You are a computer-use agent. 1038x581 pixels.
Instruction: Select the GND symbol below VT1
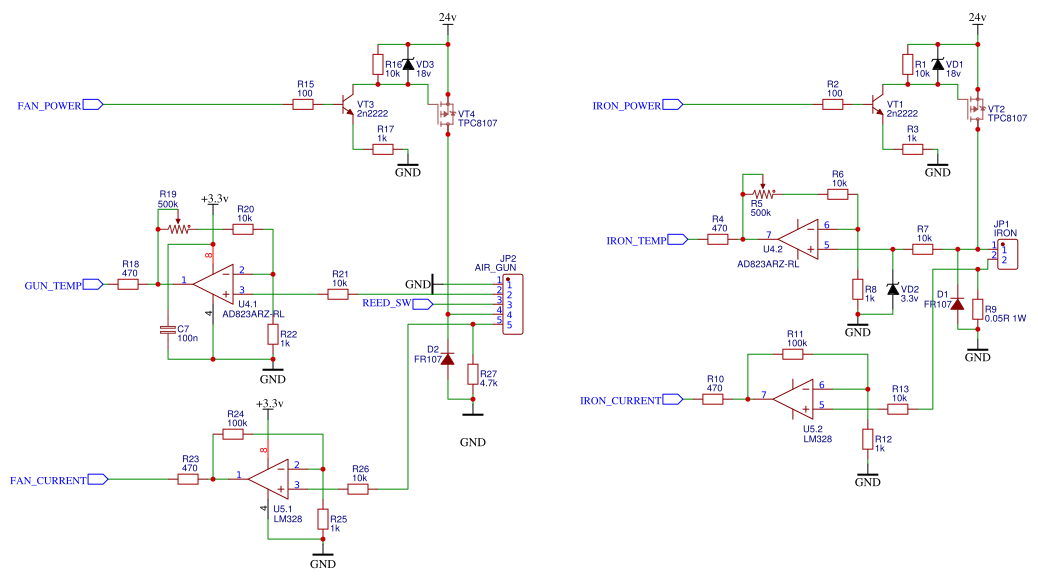937,165
